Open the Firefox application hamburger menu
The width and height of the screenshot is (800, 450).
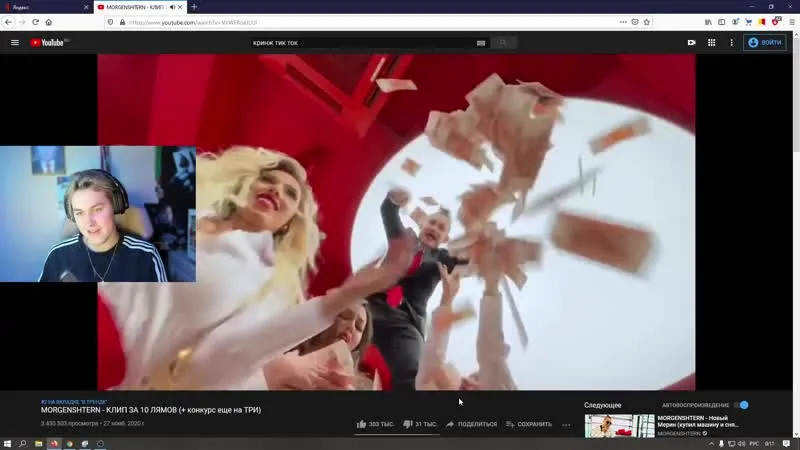point(792,22)
